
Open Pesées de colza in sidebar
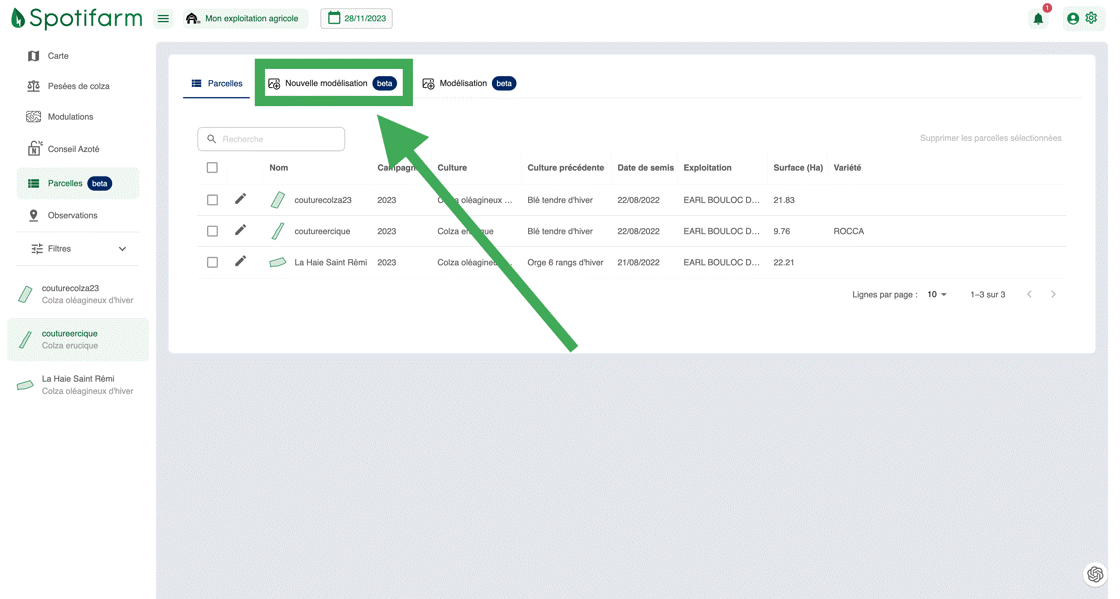(78, 86)
